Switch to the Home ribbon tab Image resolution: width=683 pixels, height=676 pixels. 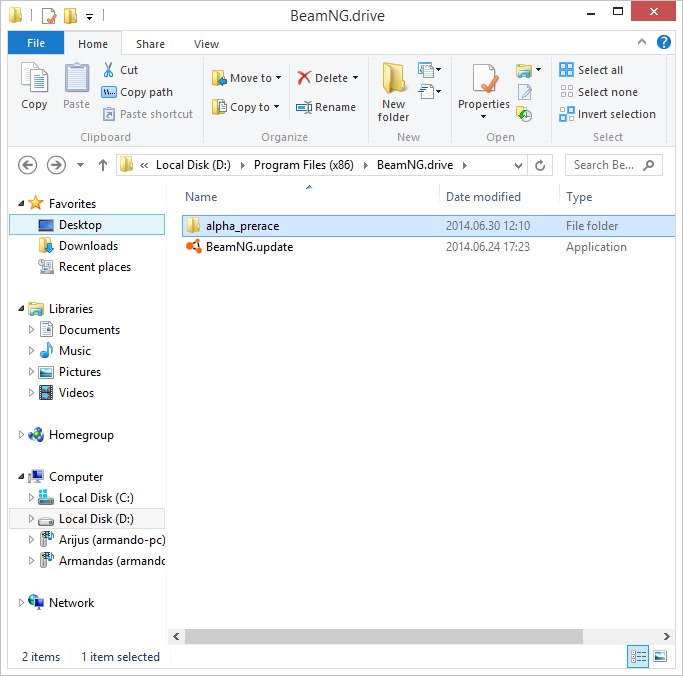pos(93,44)
